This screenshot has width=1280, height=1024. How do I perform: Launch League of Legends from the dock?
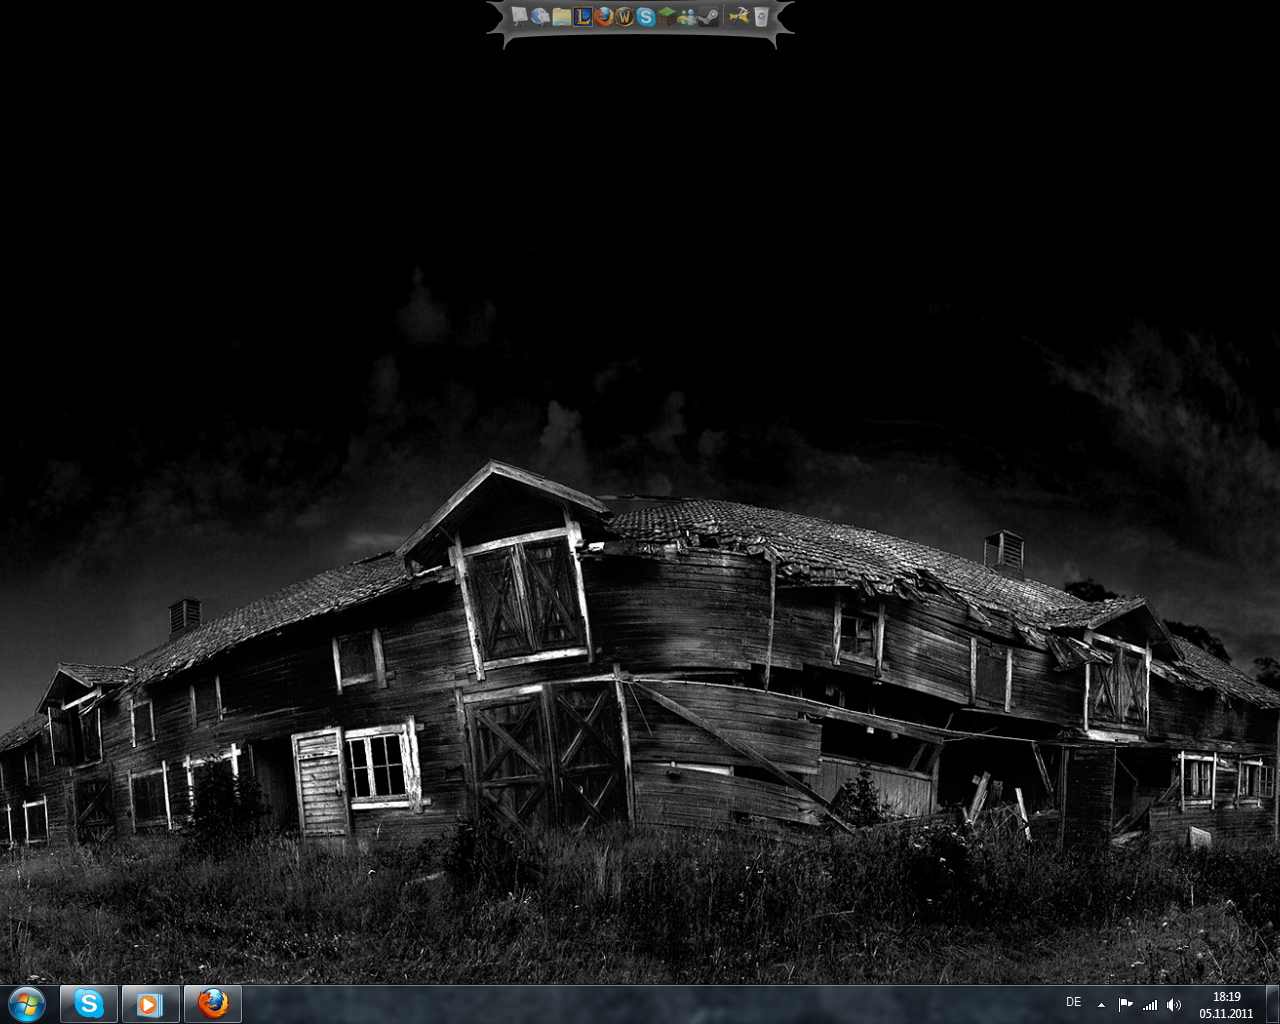pyautogui.click(x=582, y=16)
